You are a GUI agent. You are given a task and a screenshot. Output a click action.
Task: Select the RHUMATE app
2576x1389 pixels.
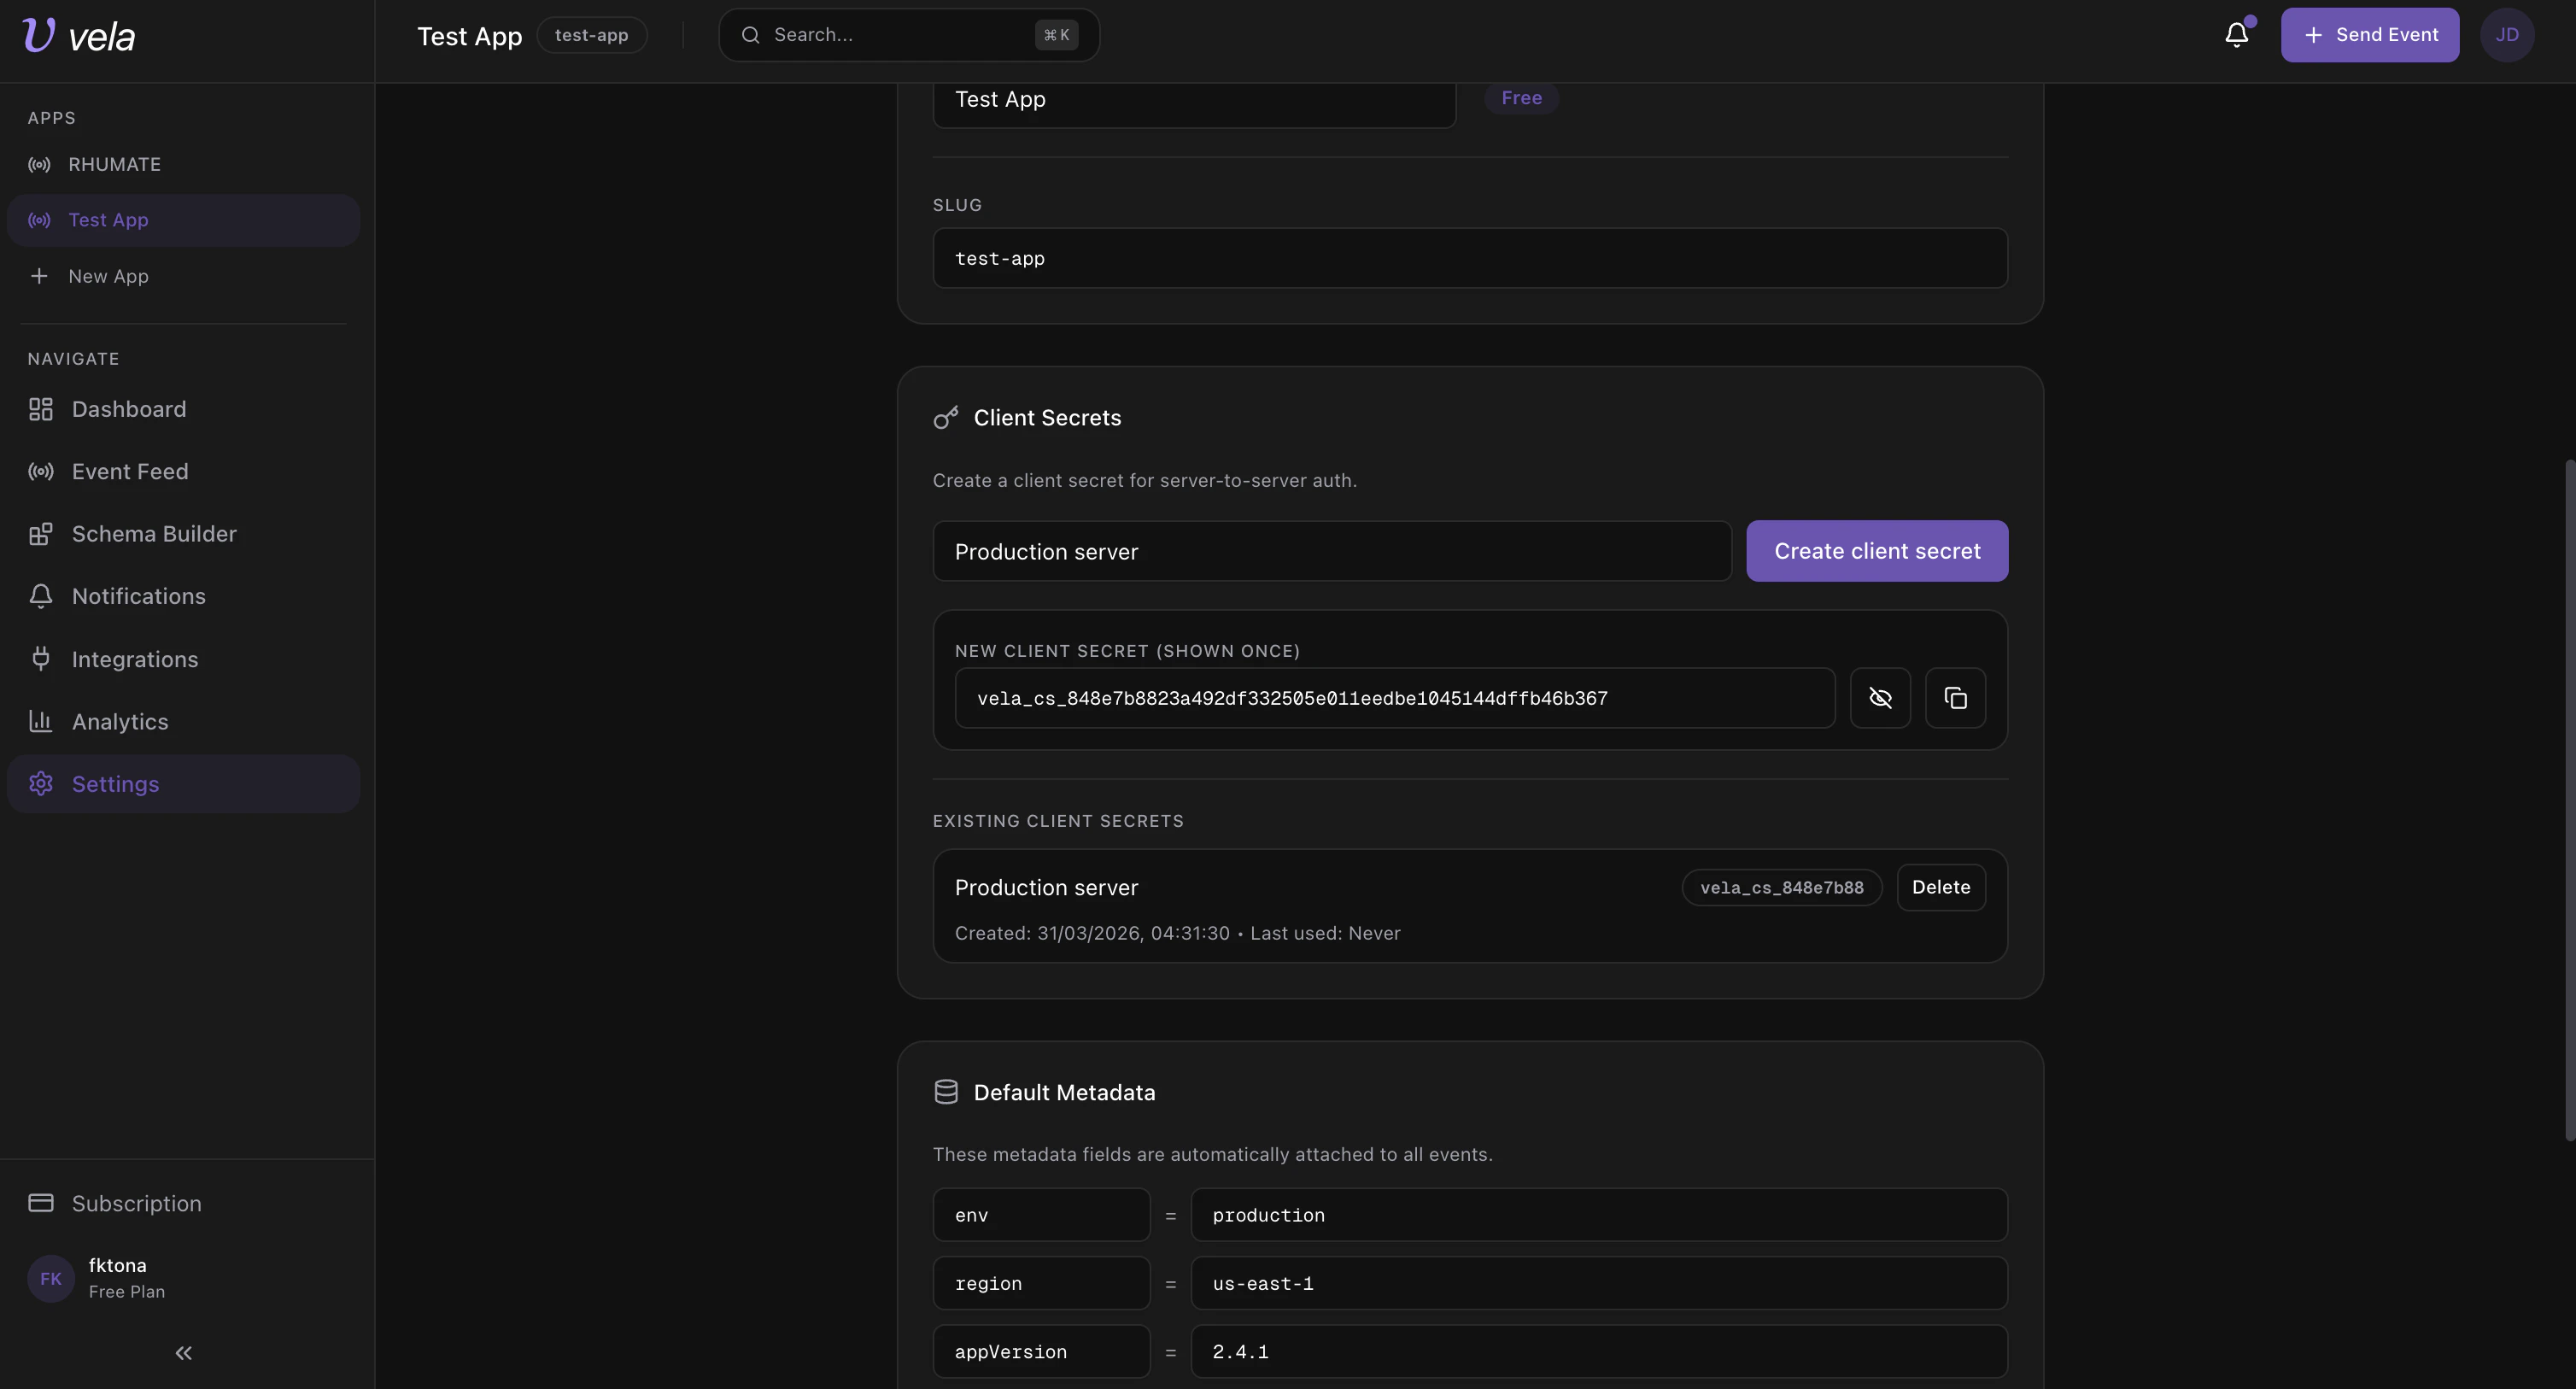click(x=115, y=164)
